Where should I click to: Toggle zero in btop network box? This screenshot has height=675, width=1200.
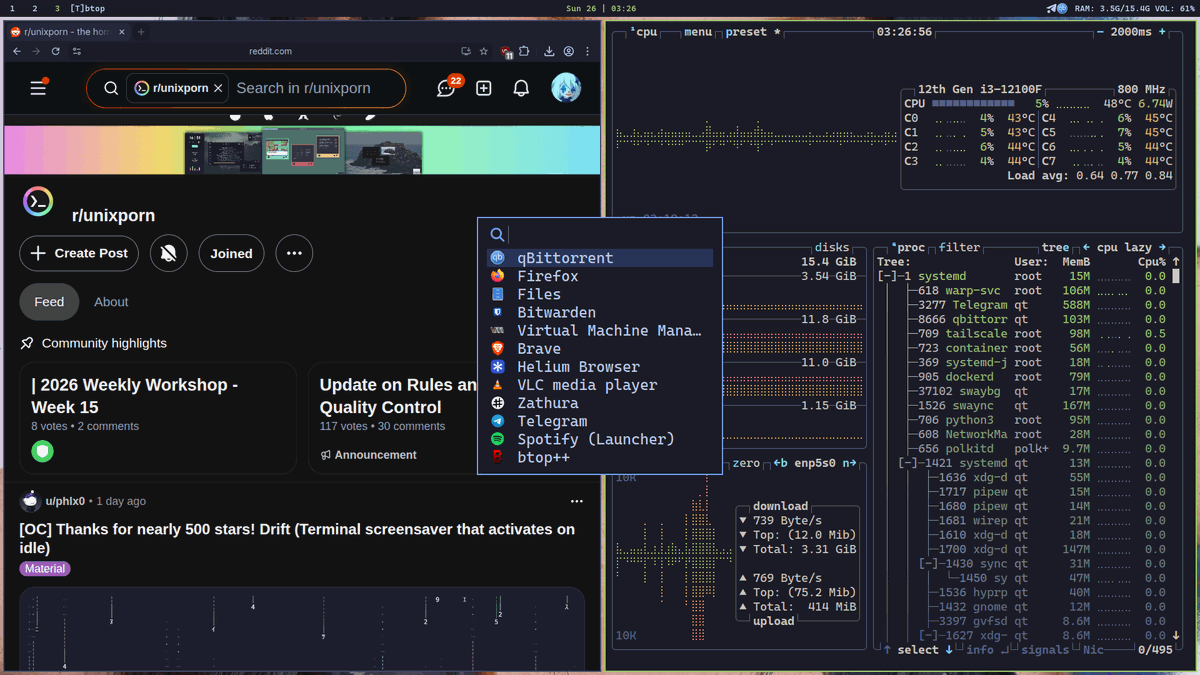coord(746,463)
